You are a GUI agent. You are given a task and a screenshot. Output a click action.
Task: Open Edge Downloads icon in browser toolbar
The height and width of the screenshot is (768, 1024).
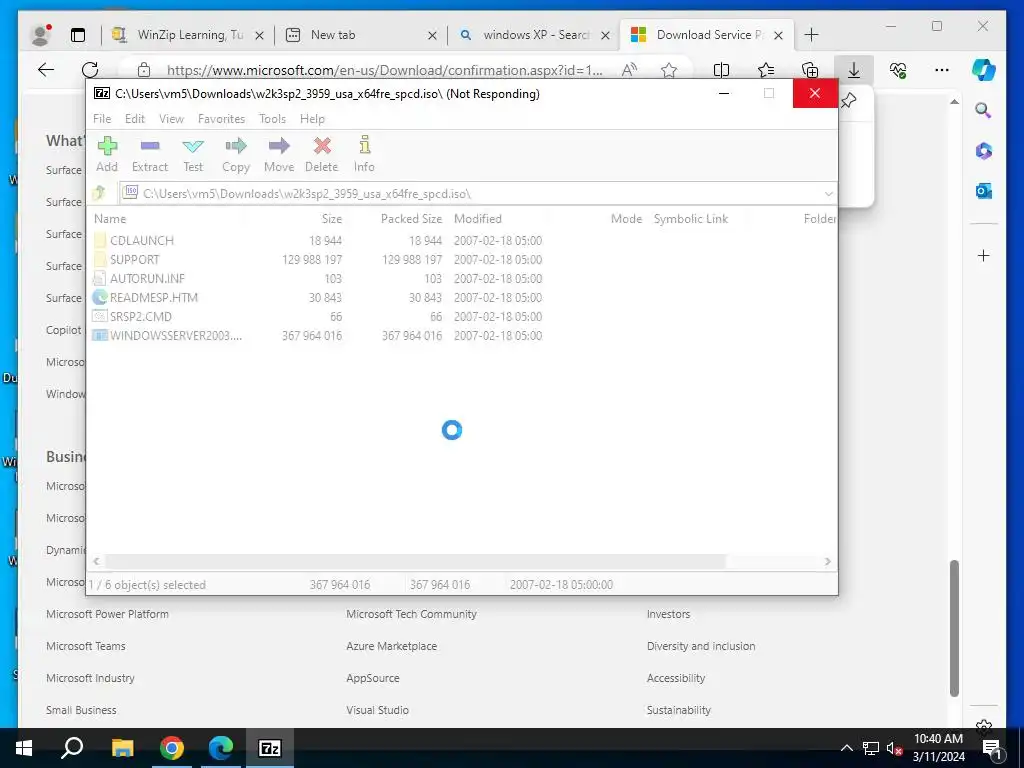854,70
